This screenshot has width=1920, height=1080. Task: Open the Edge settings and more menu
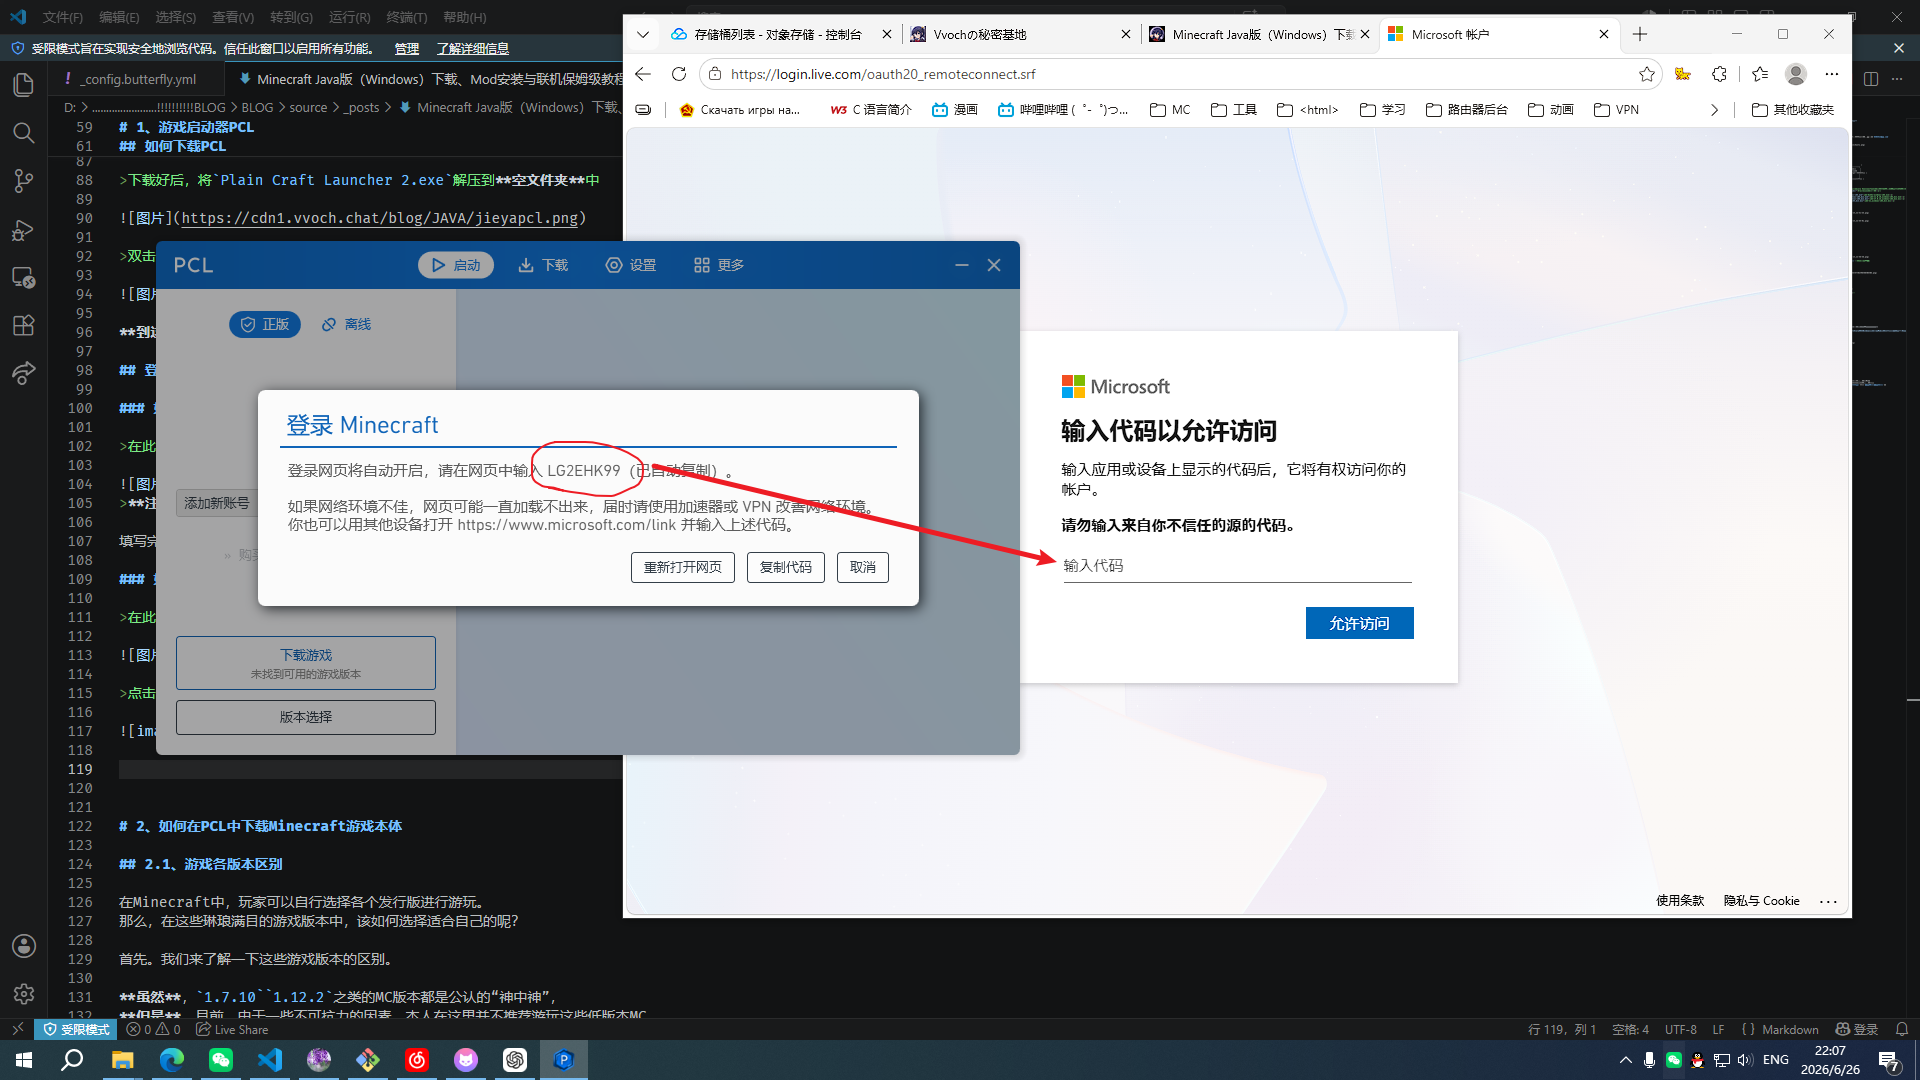[1832, 74]
